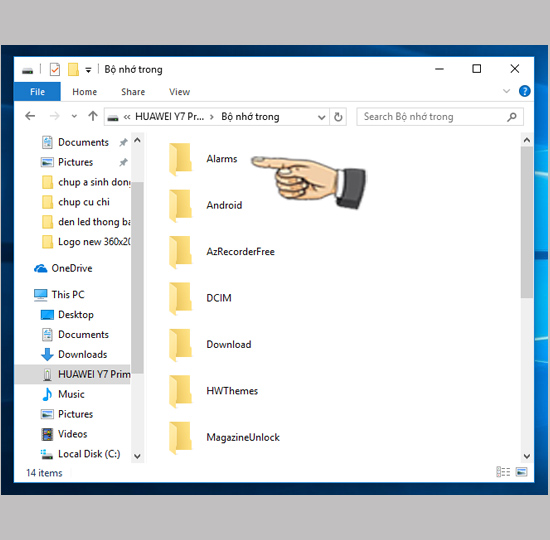Viewport: 550px width, 540px height.
Task: Switch to the View ribbon tab
Action: [179, 92]
